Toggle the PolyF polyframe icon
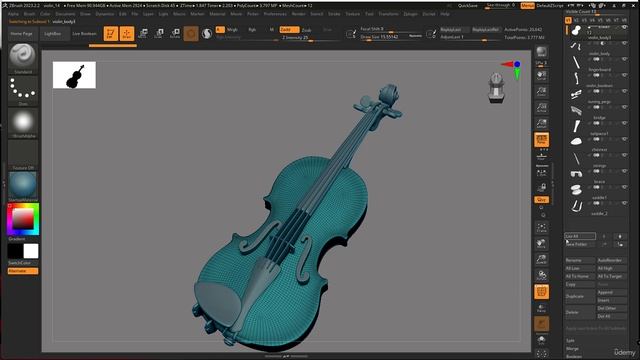This screenshot has height=360, width=640. tap(542, 292)
